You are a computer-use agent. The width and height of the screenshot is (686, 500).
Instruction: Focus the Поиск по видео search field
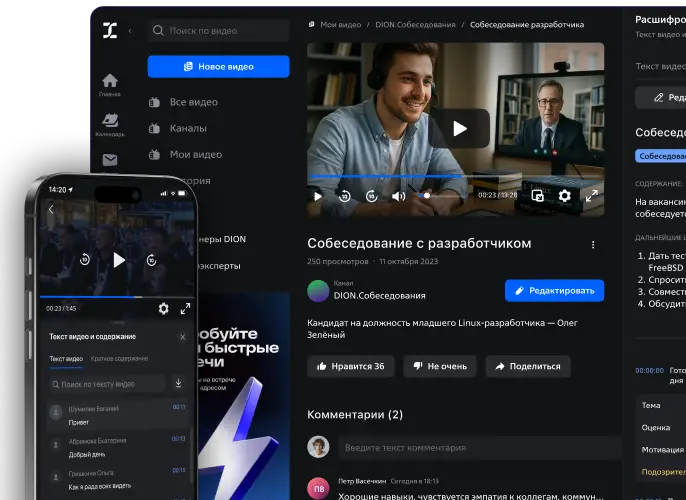tap(218, 31)
